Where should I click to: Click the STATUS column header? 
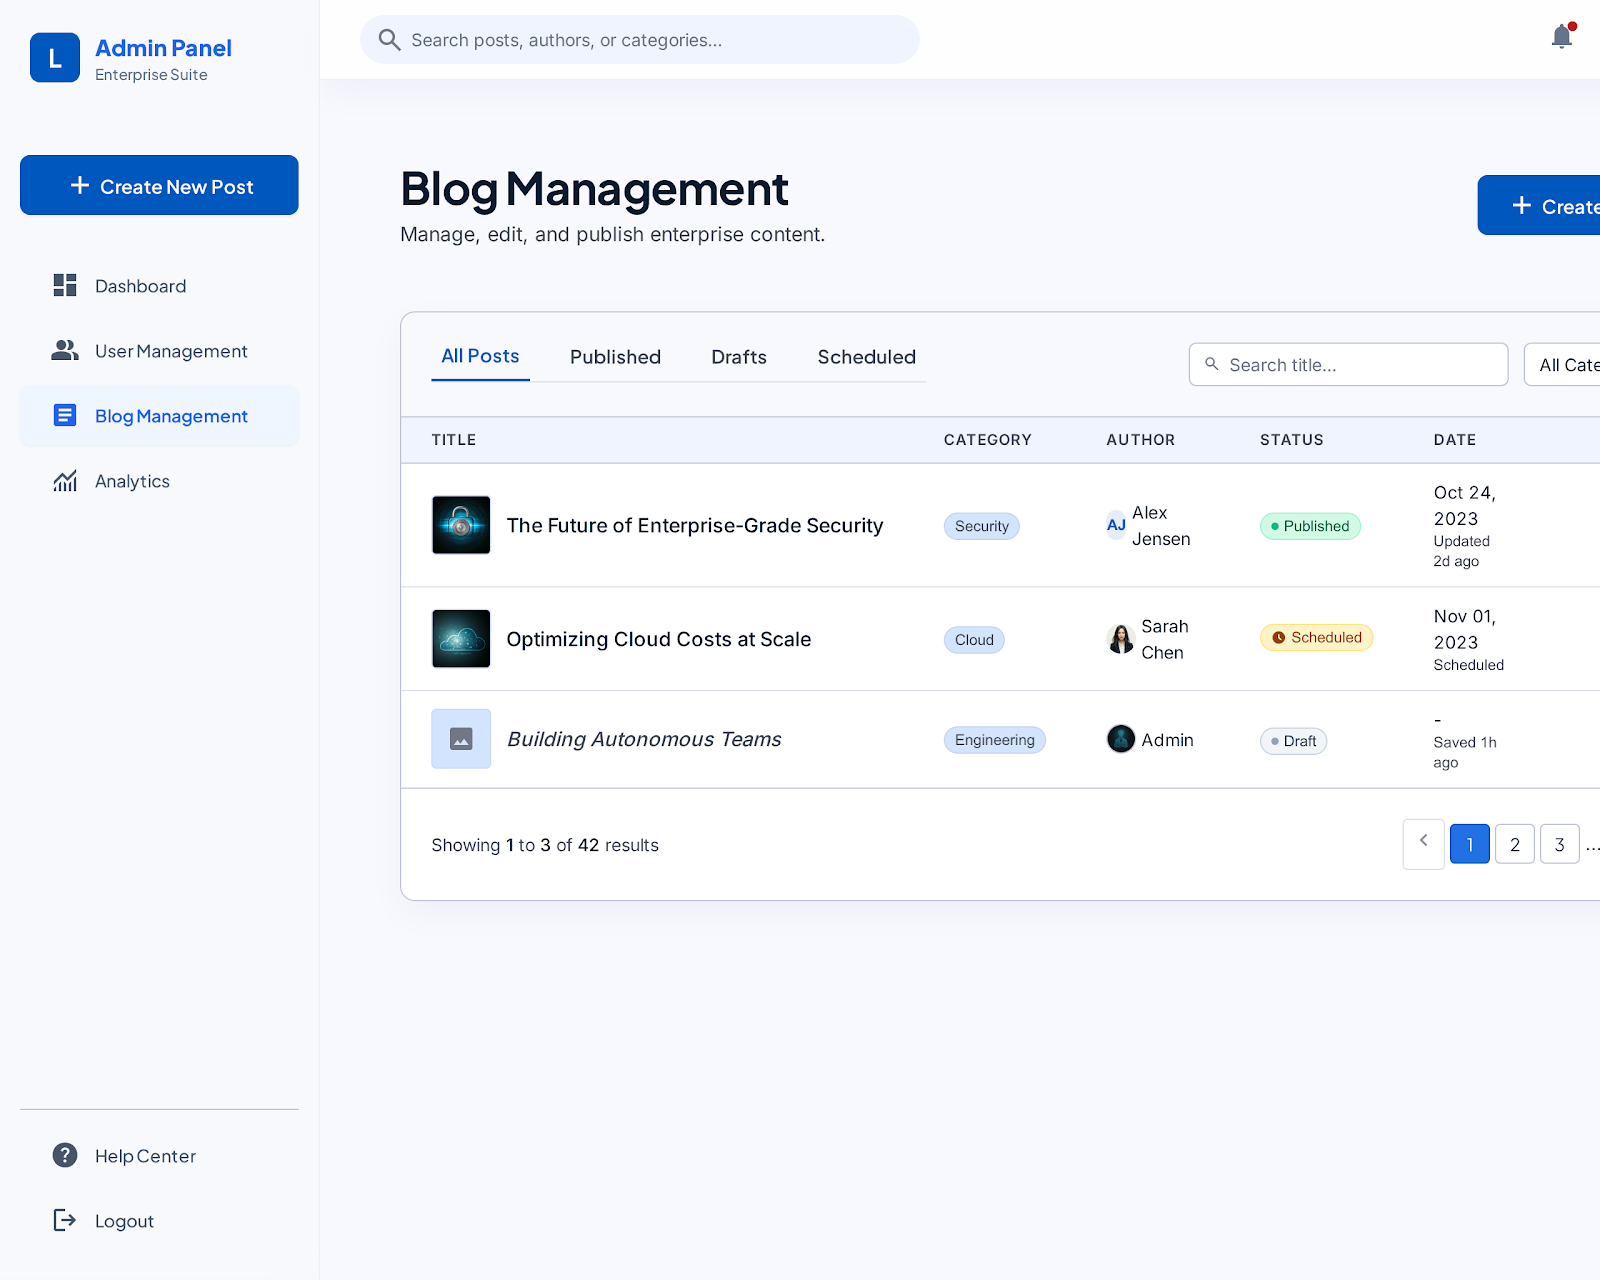pos(1292,440)
